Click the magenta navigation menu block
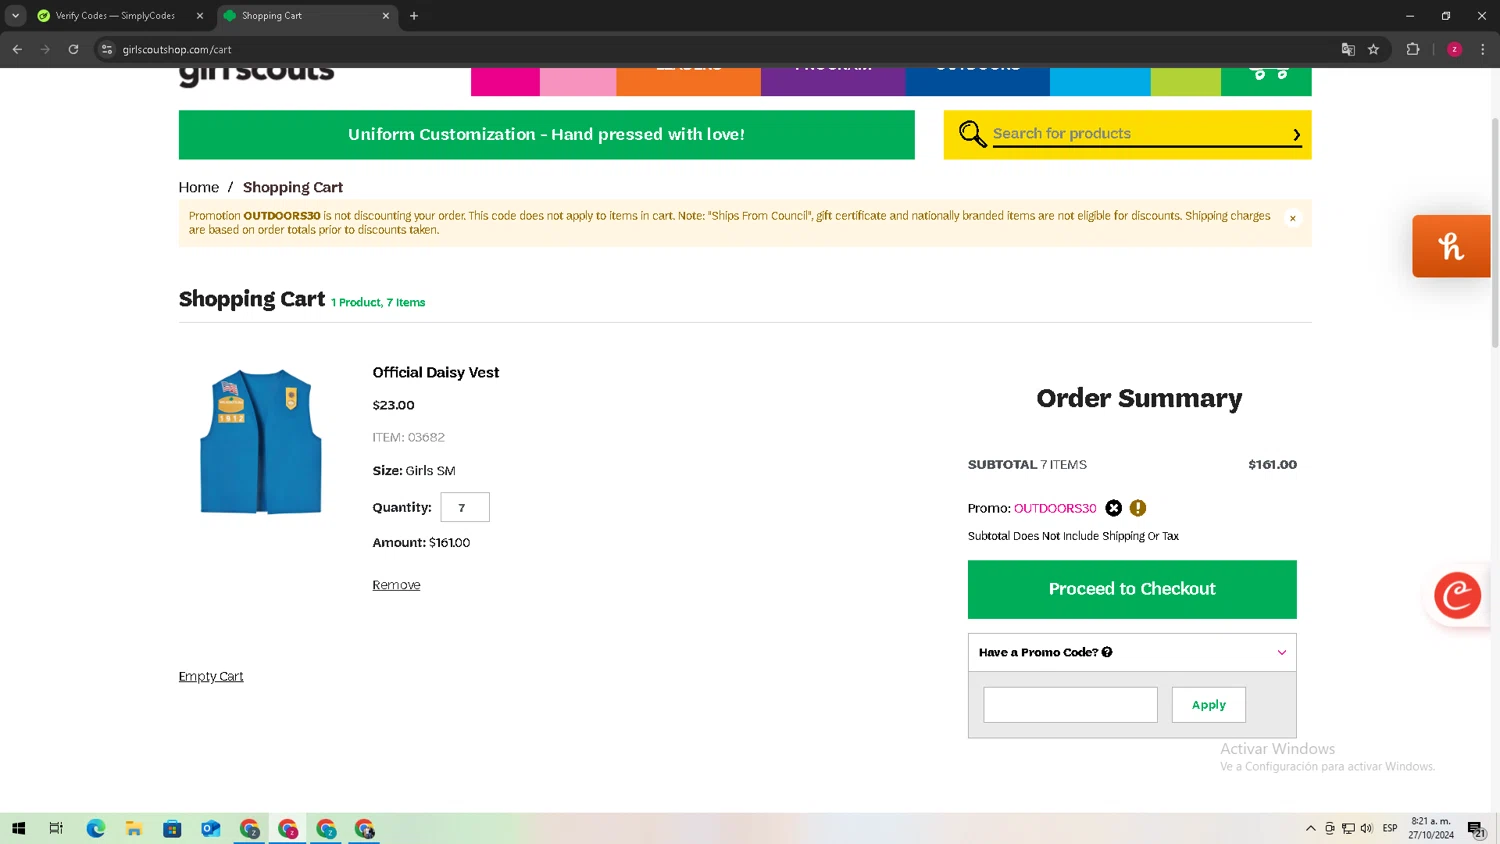1500x844 pixels. (x=505, y=82)
